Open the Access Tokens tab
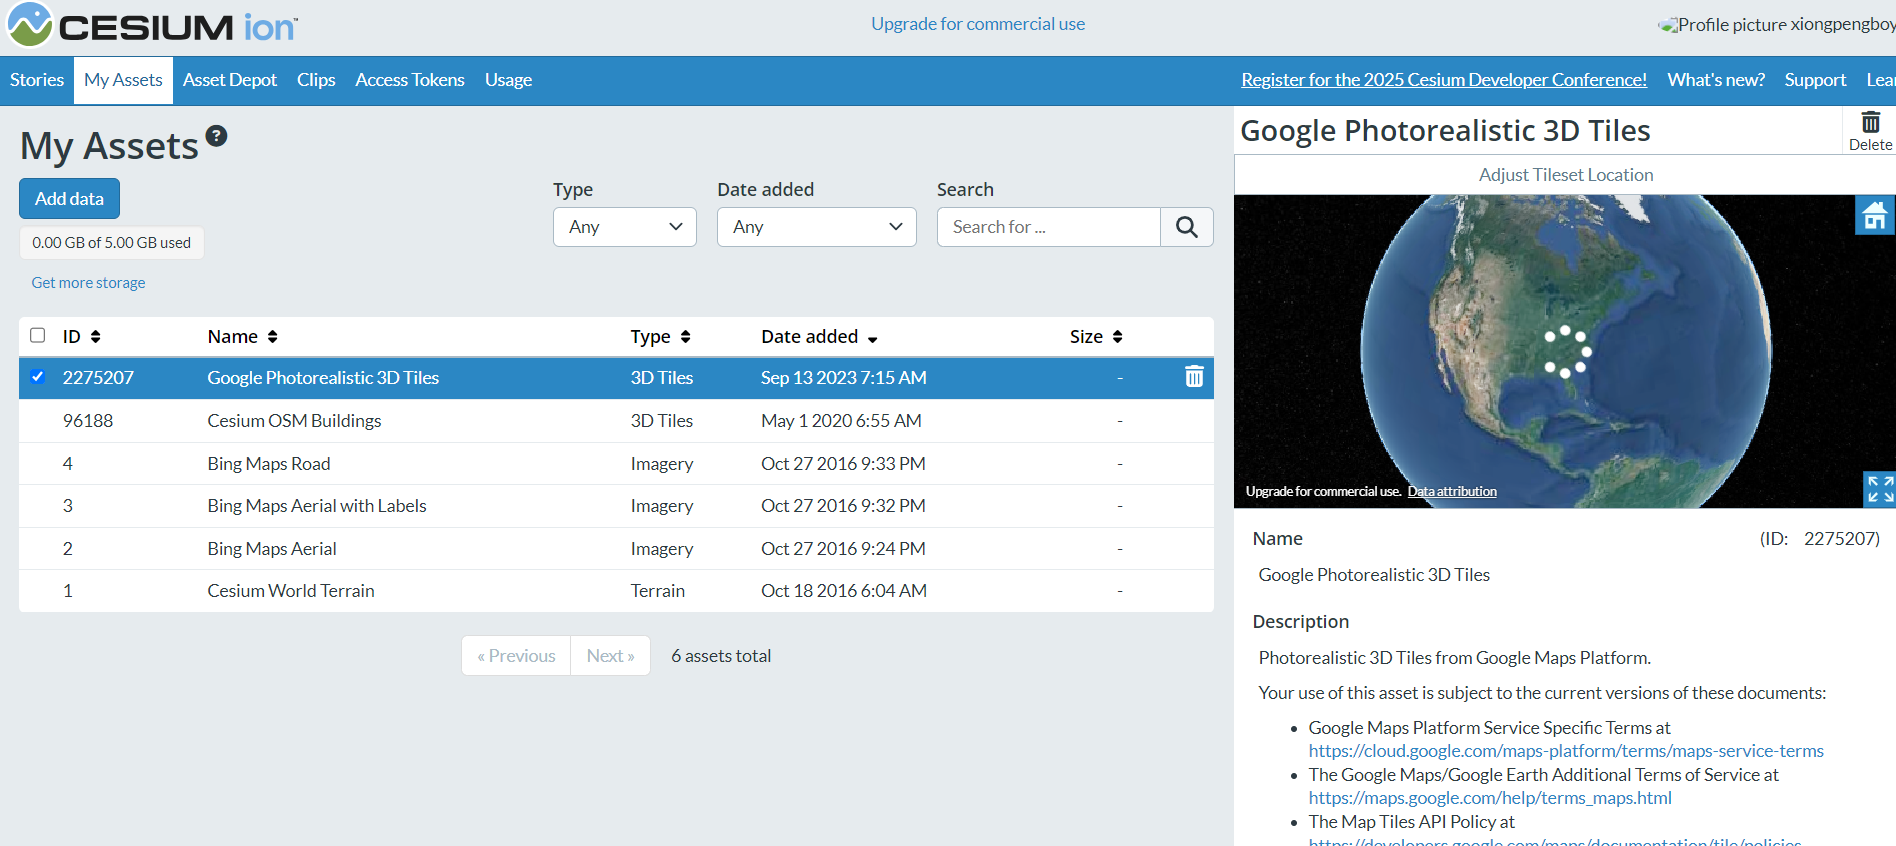The image size is (1896, 846). click(x=410, y=80)
